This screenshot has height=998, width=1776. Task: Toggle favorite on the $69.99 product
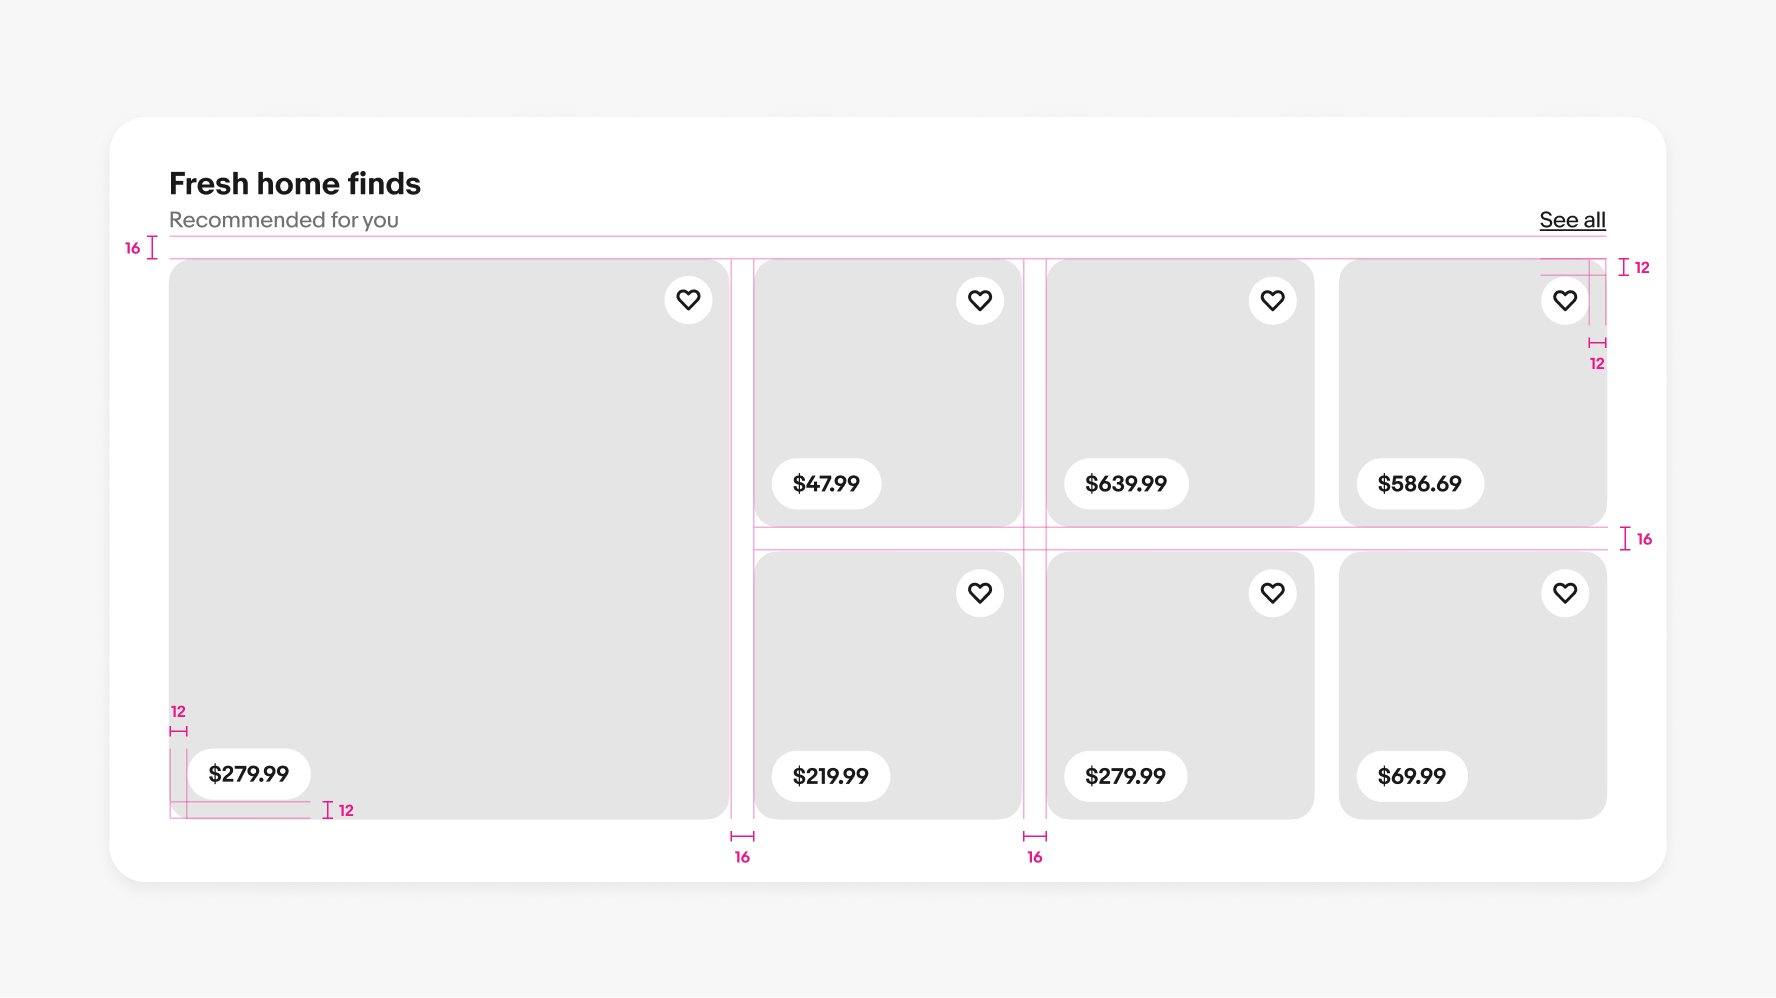coord(1565,593)
